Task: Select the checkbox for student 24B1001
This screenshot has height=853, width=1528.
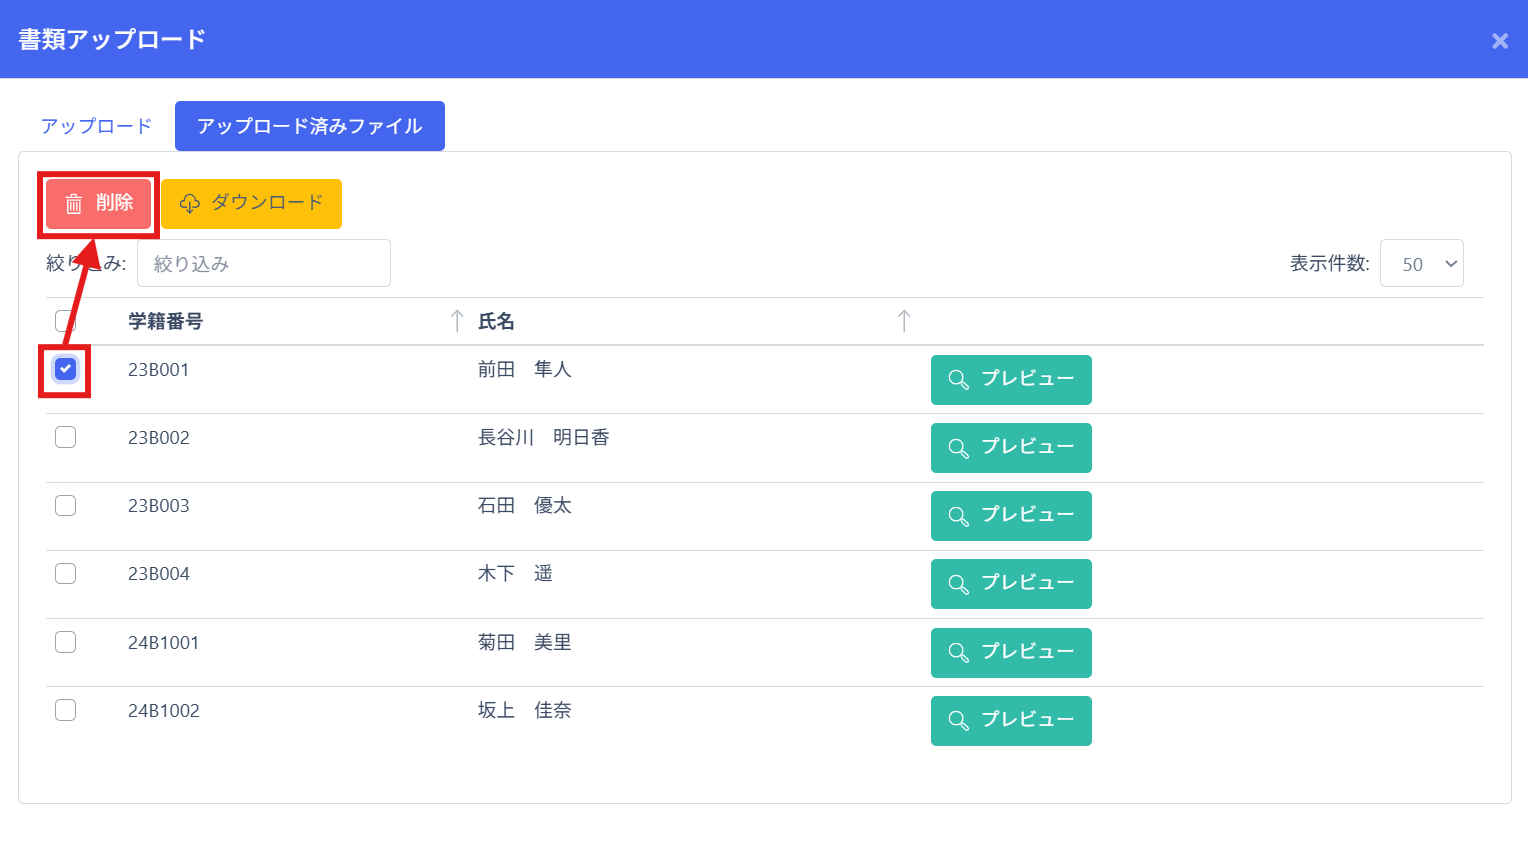Action: (65, 642)
